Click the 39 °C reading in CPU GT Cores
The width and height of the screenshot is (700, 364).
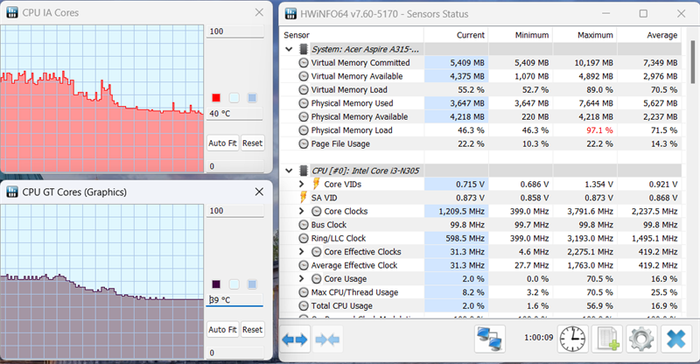[x=235, y=300]
